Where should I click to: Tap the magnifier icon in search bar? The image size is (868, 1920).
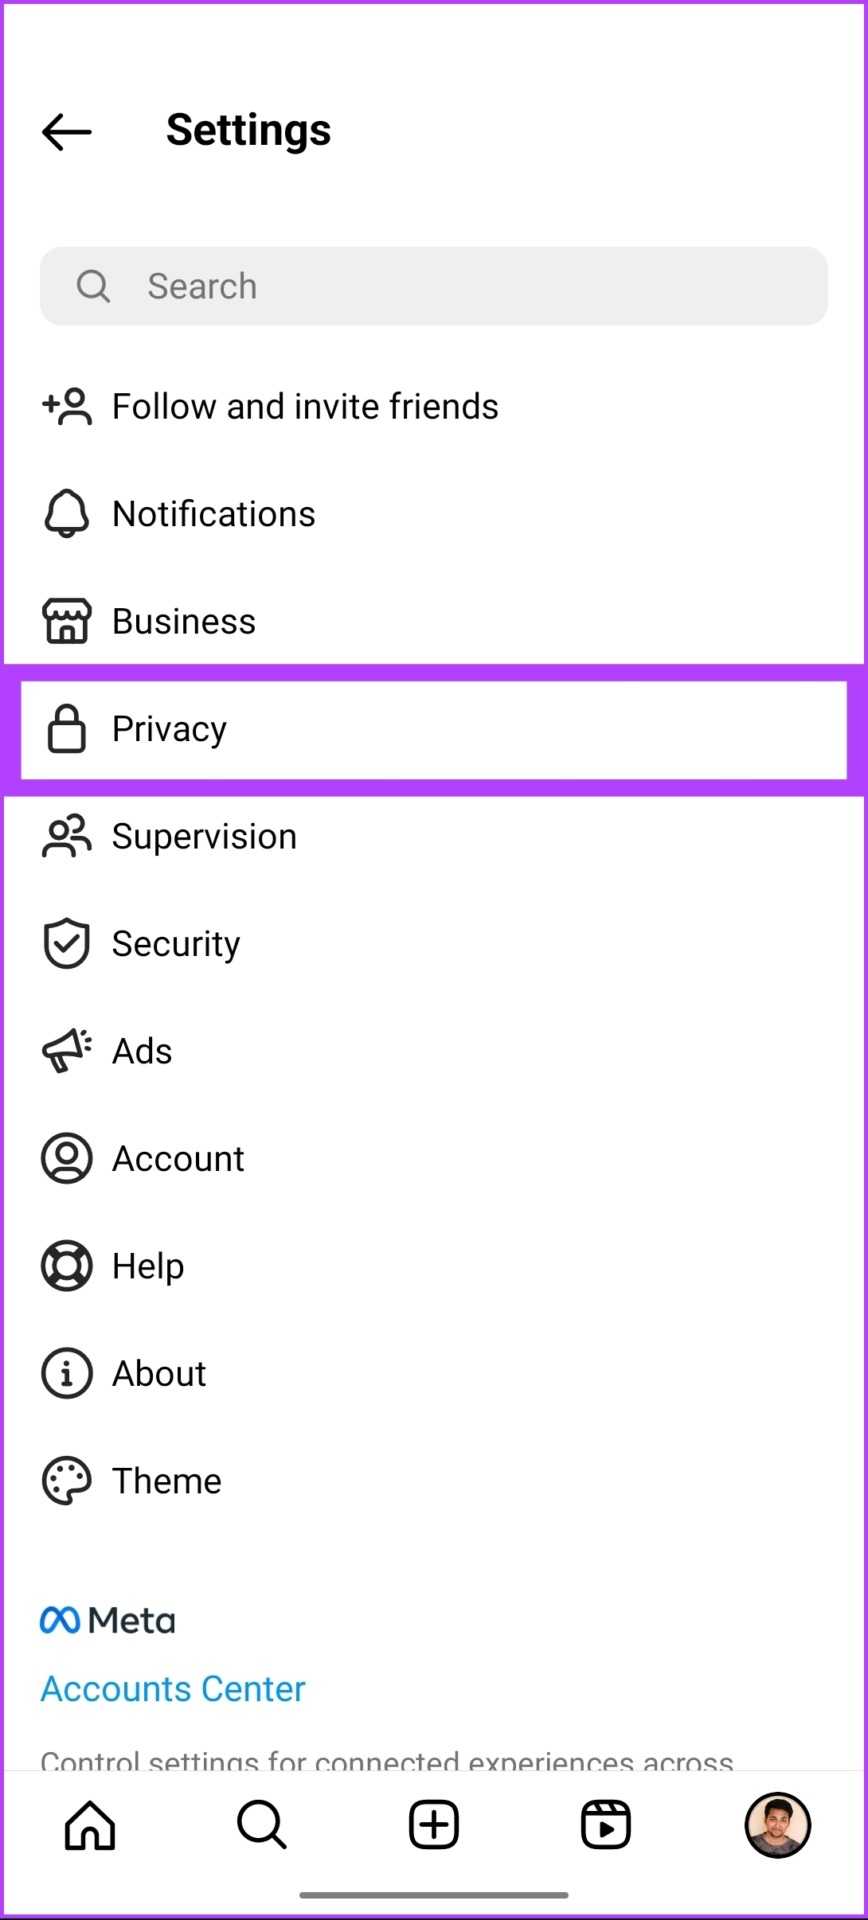(93, 286)
